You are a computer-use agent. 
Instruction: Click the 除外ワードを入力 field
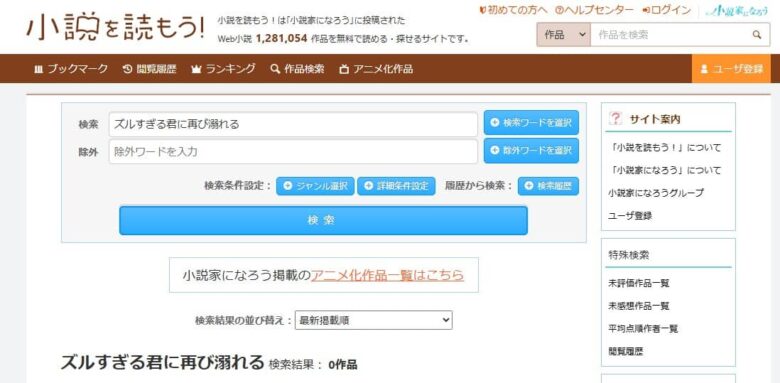click(x=293, y=152)
